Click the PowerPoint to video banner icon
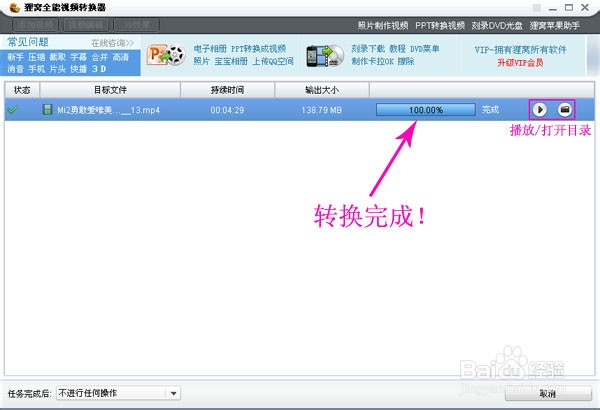 (x=166, y=56)
